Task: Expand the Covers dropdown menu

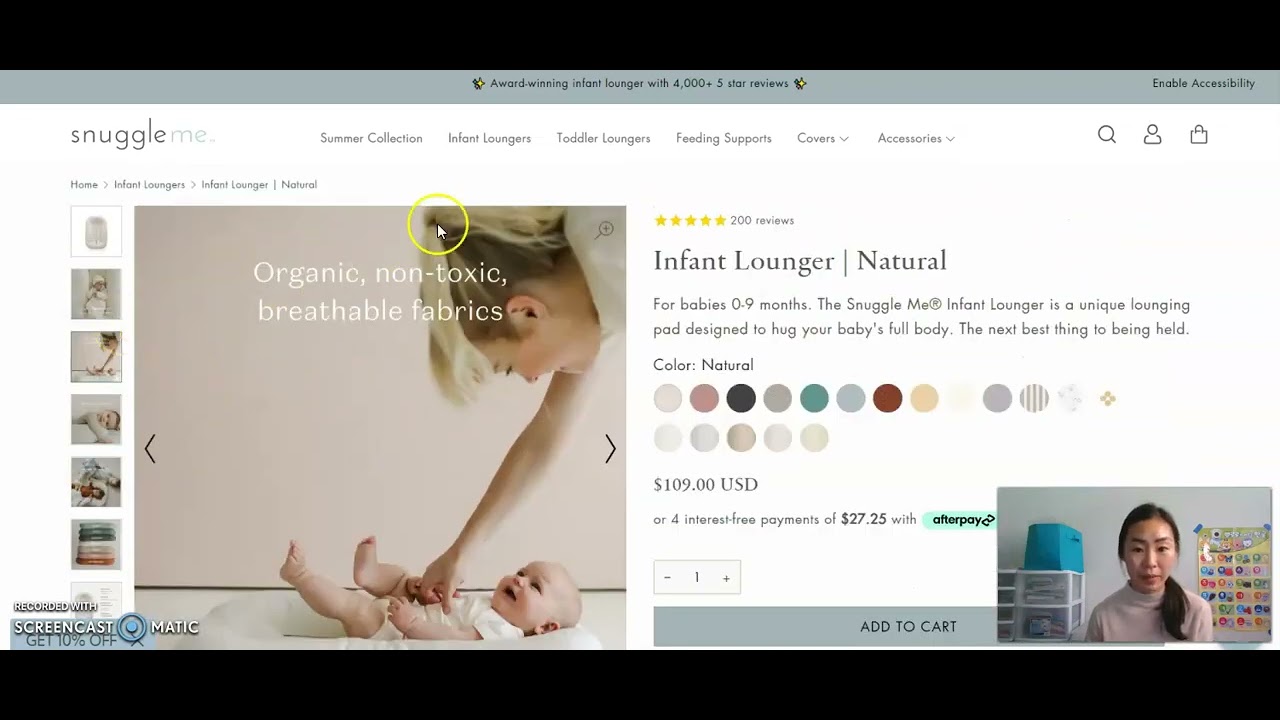Action: (823, 138)
